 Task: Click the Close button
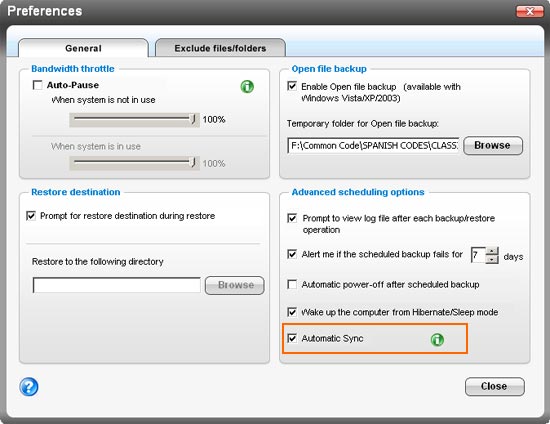pos(495,386)
